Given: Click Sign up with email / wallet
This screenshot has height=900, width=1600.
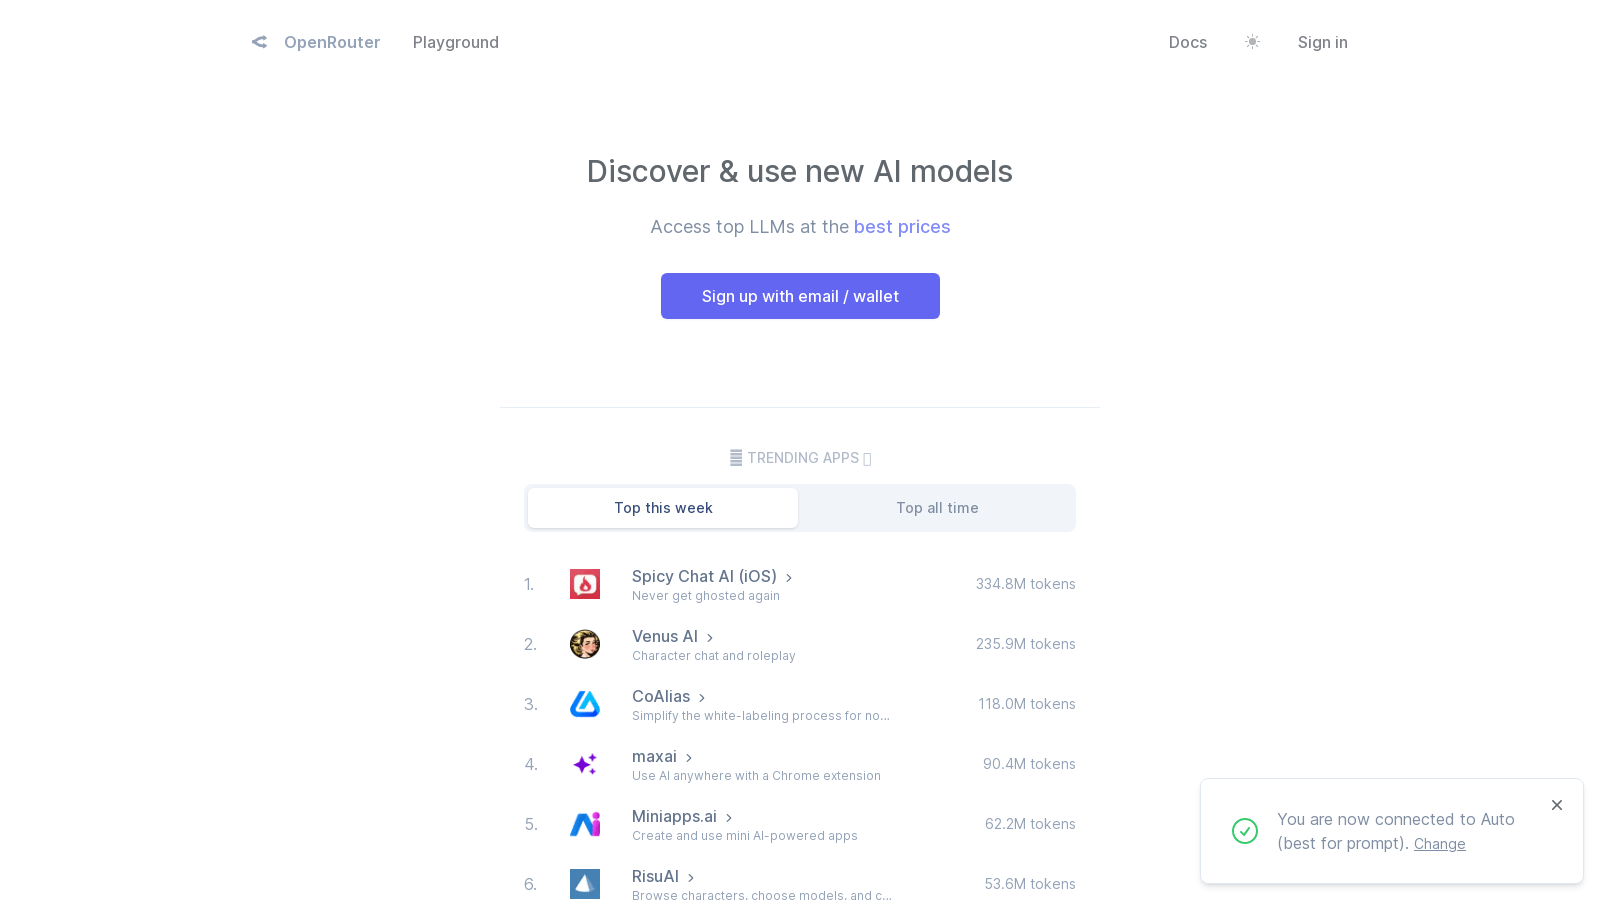Looking at the screenshot, I should [800, 296].
